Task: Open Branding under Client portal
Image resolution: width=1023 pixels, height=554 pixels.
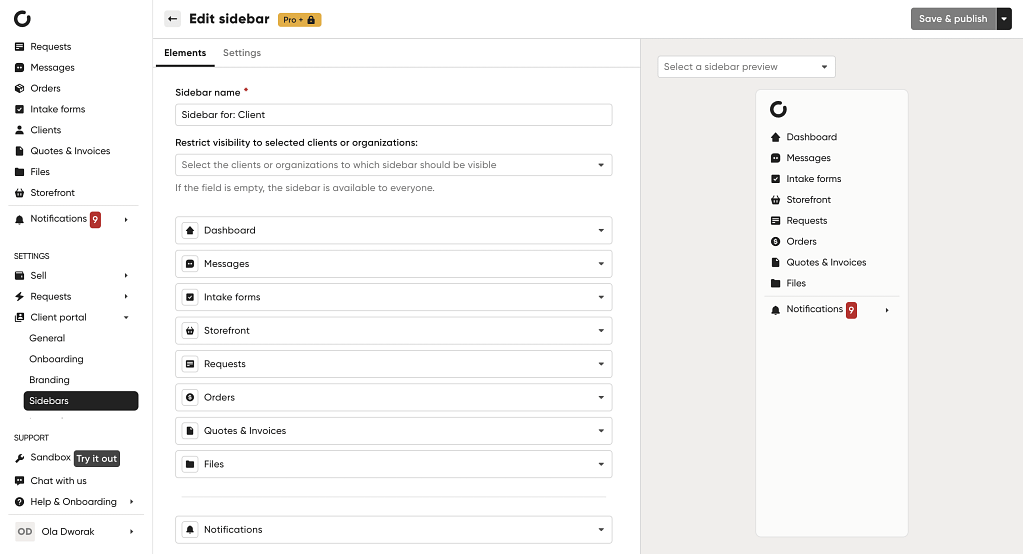Action: click(49, 380)
